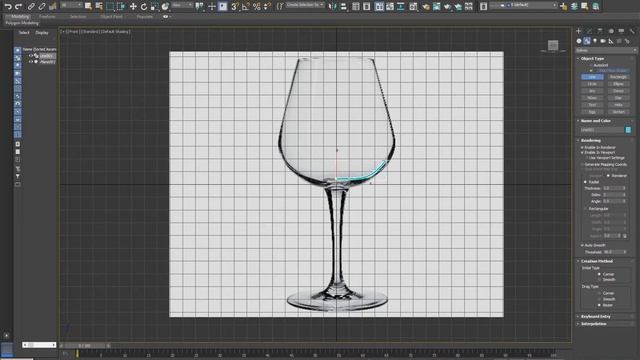640x360 pixels.
Task: Toggle the Spinner Snap icon
Action: click(x=267, y=7)
